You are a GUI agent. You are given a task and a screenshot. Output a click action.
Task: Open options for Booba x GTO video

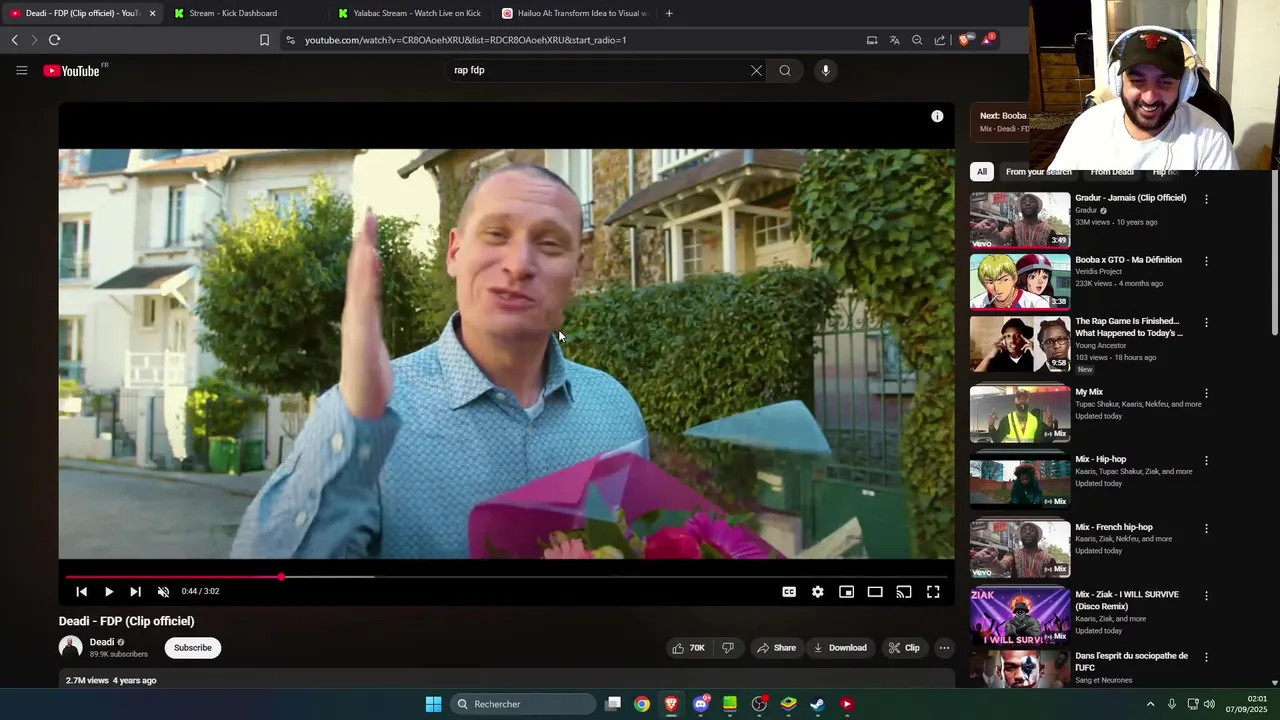coord(1206,261)
